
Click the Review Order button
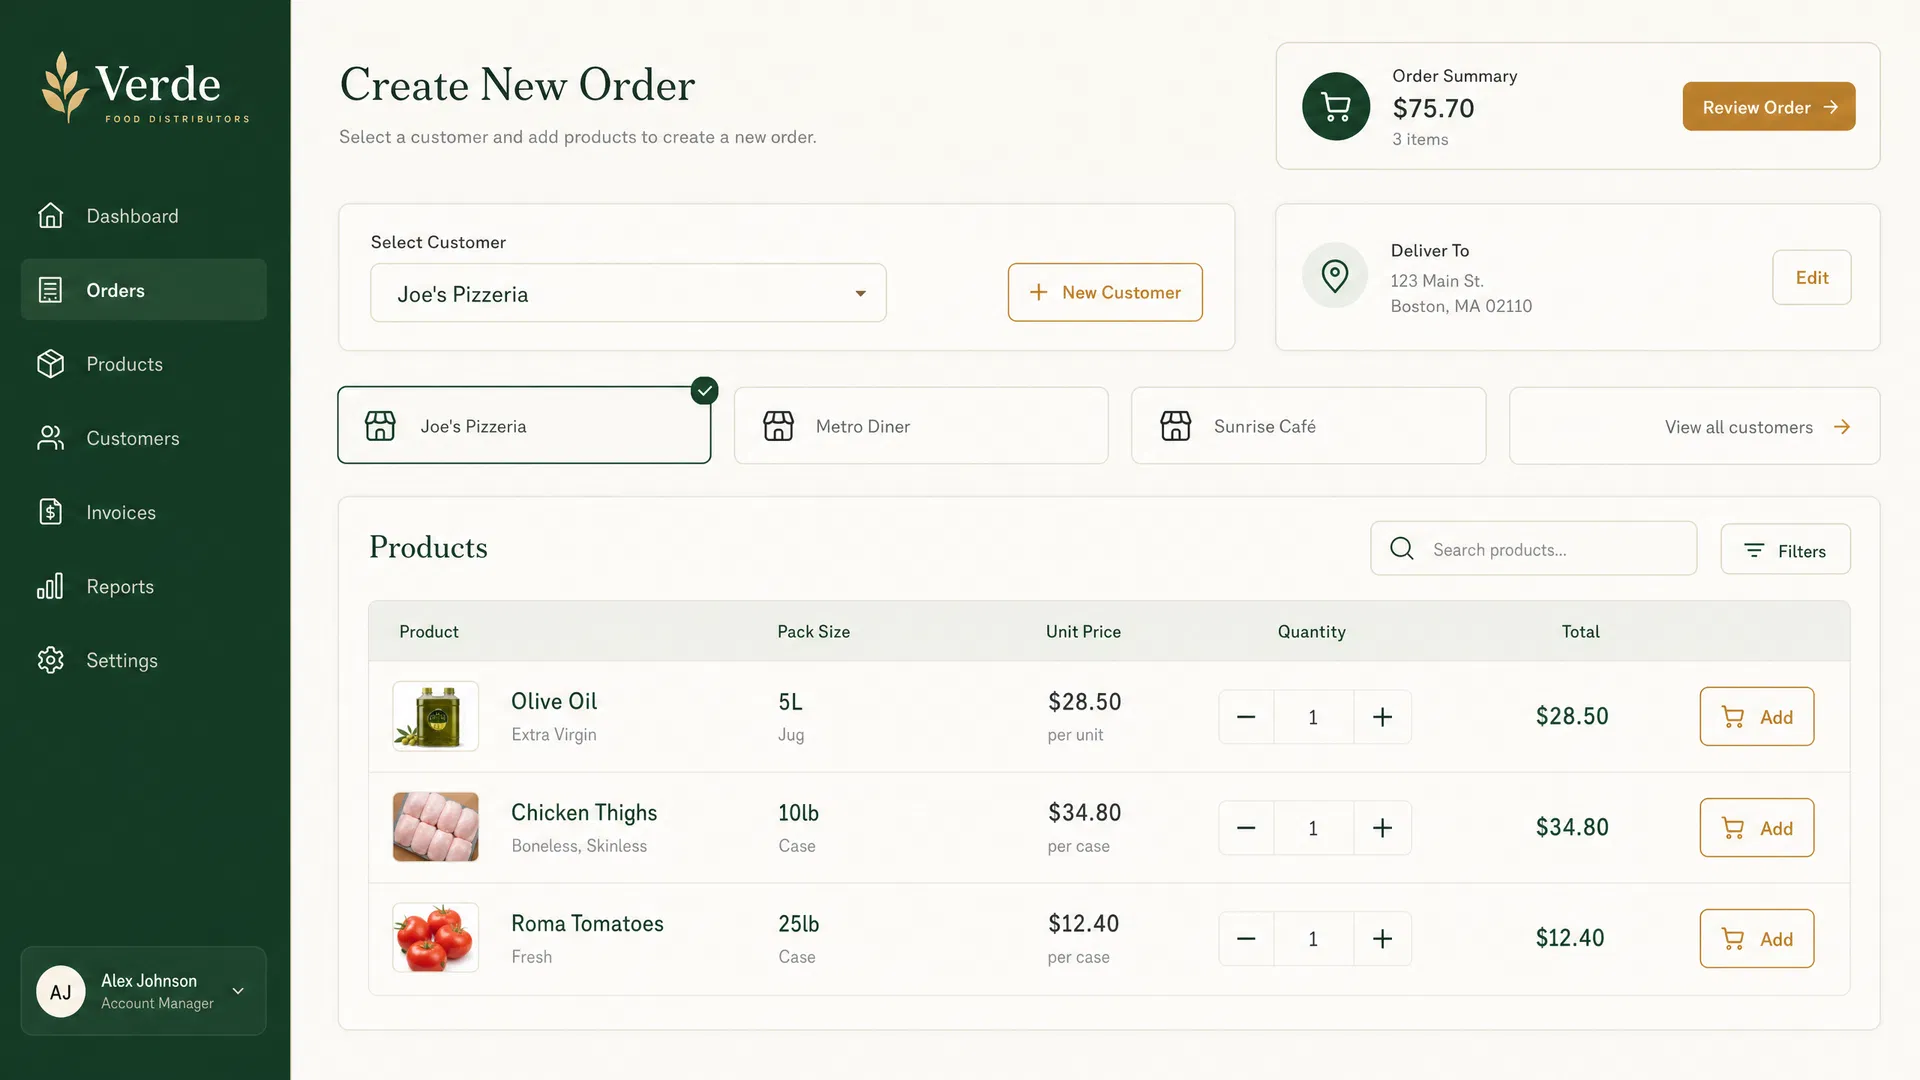(1768, 106)
